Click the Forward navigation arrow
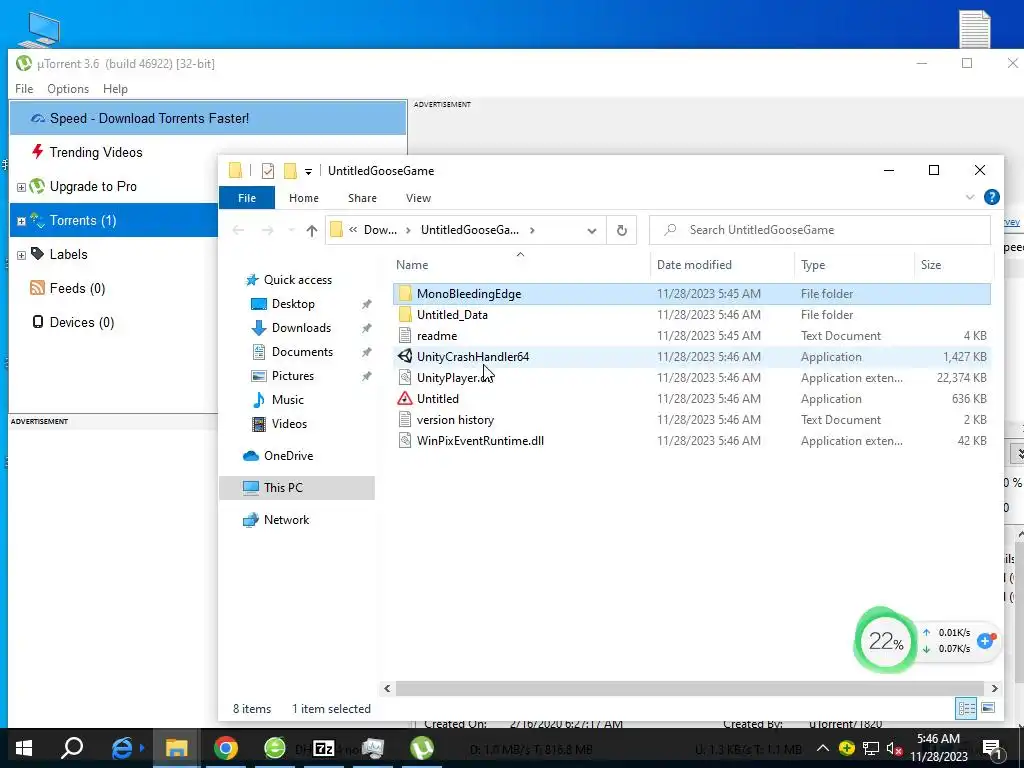Screen dimensions: 1024x768 click(267, 230)
